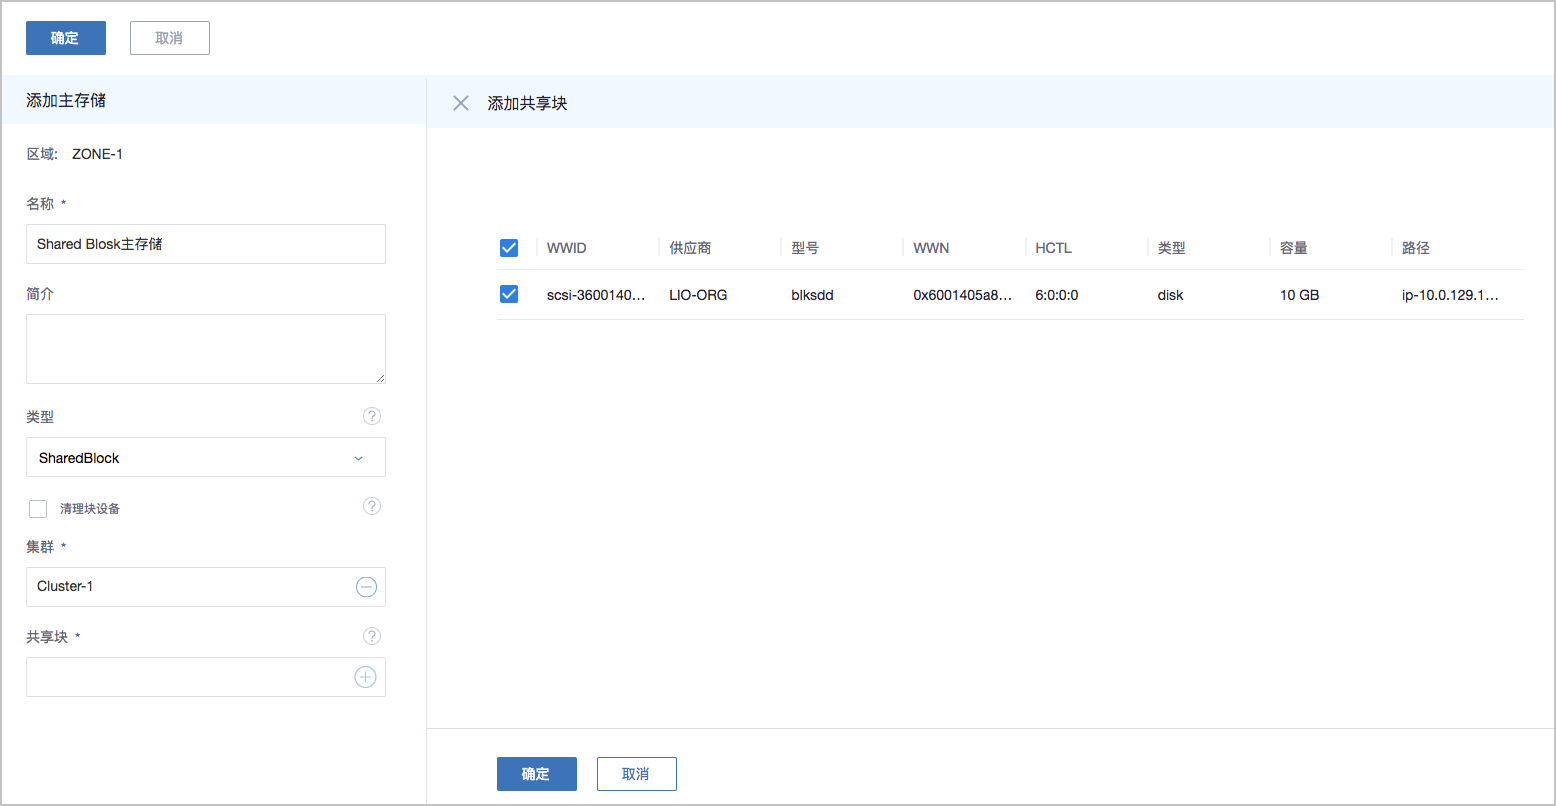Open help icon next to 清理块设备
Image resolution: width=1556 pixels, height=806 pixels.
pos(372,506)
